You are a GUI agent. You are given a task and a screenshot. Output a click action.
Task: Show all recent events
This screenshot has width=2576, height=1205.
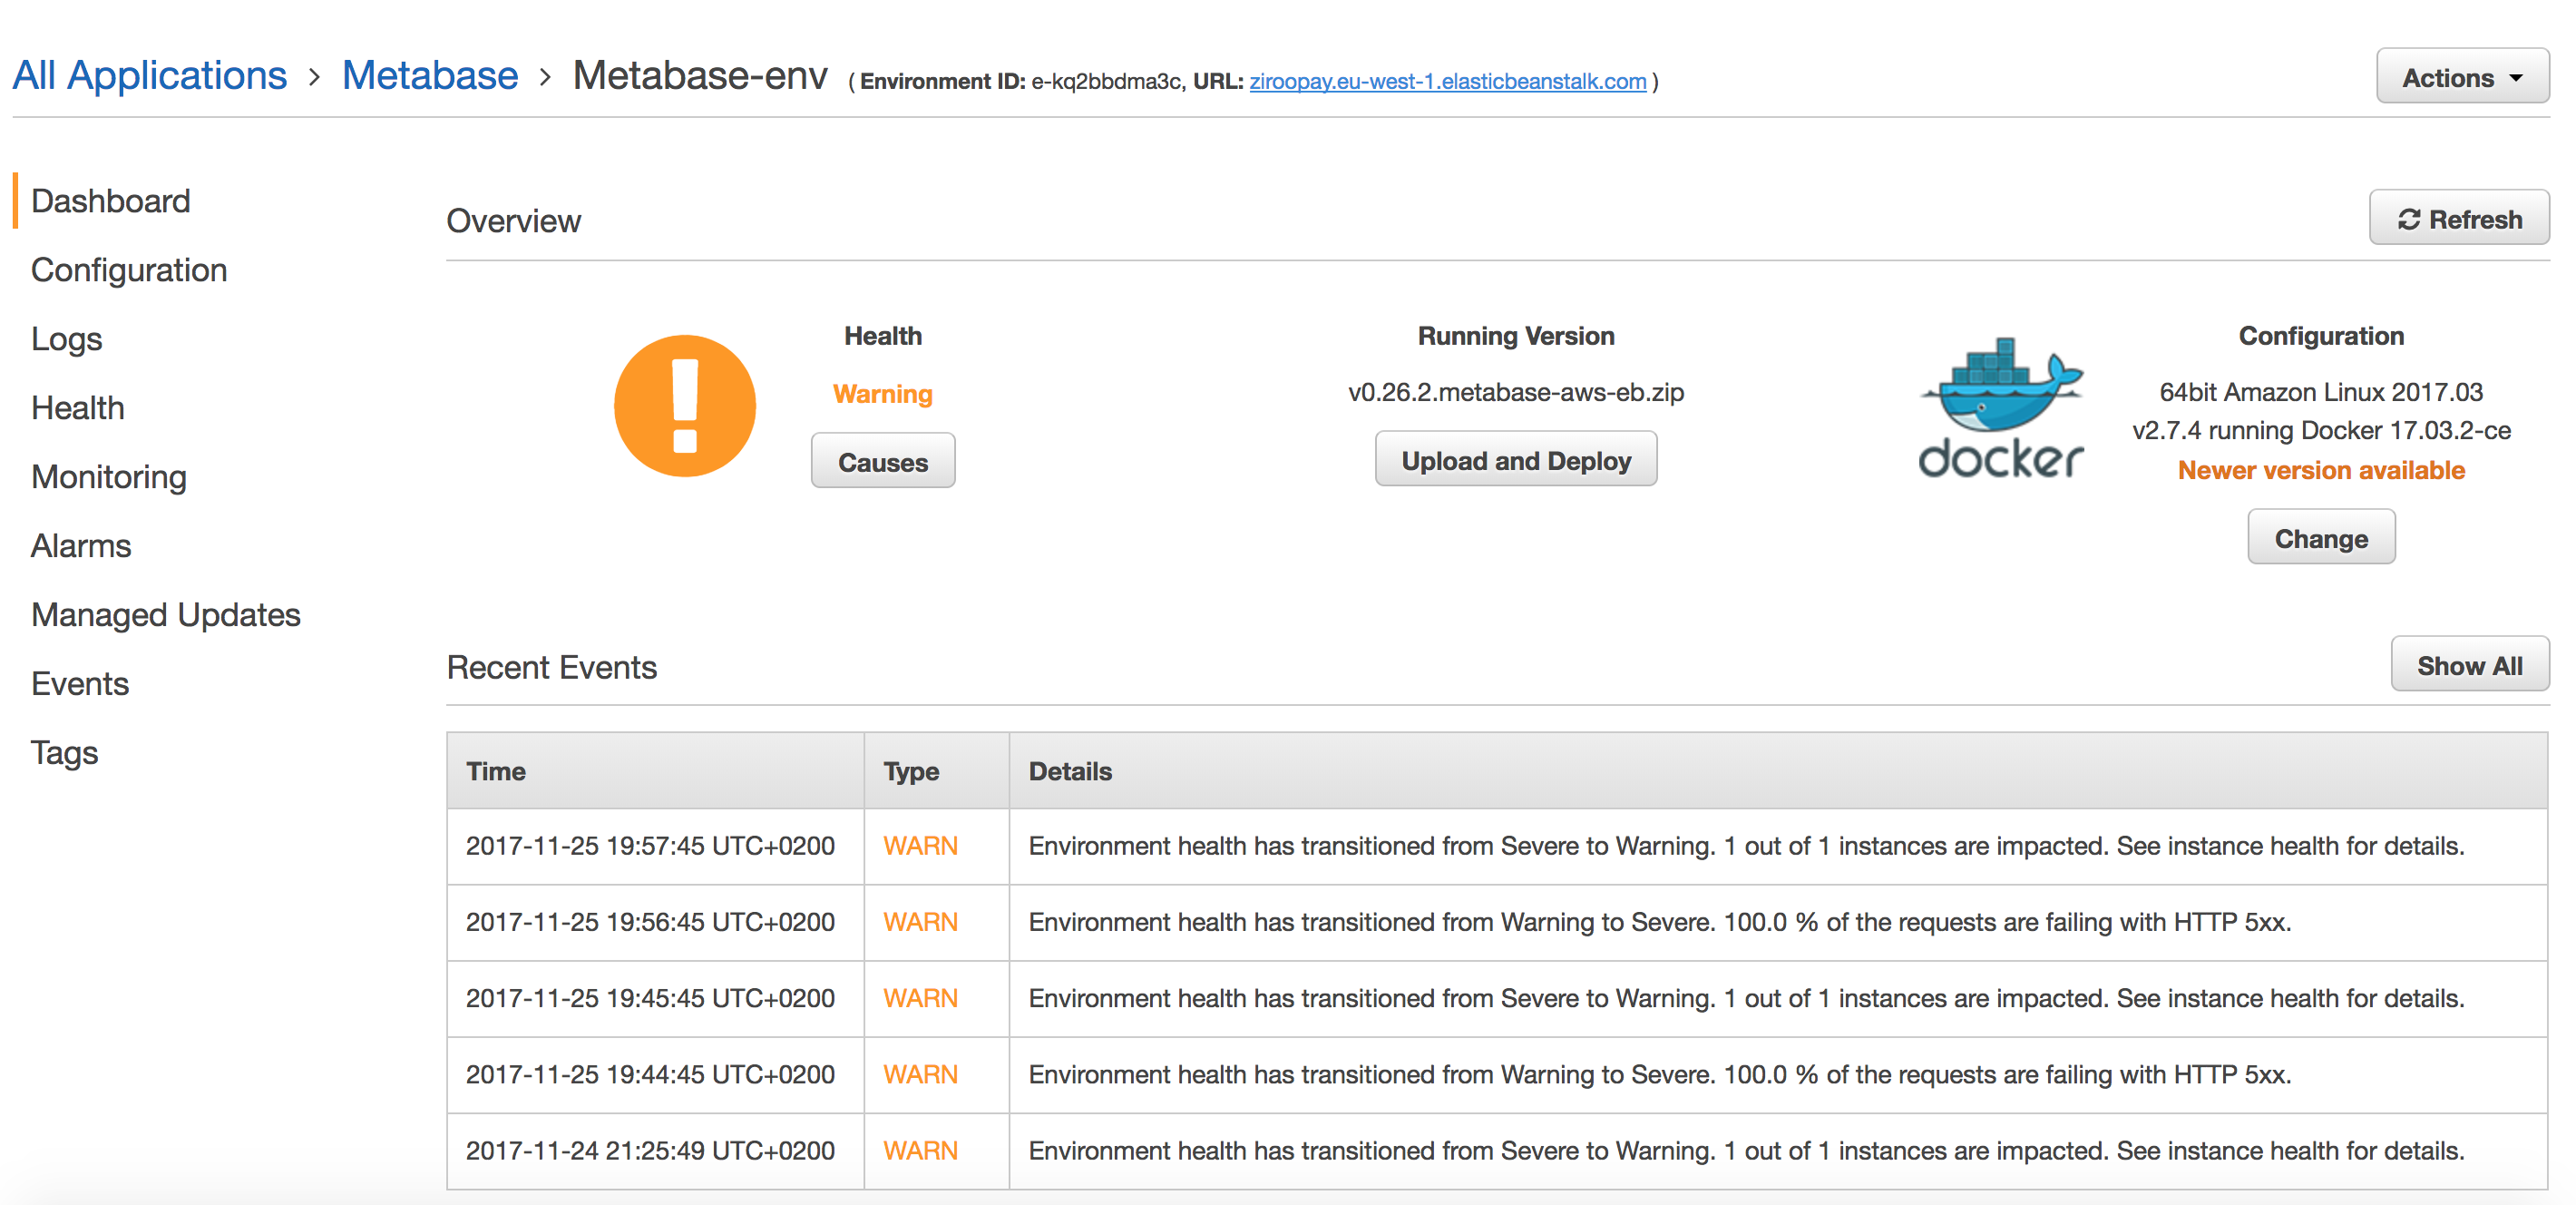tap(2470, 665)
